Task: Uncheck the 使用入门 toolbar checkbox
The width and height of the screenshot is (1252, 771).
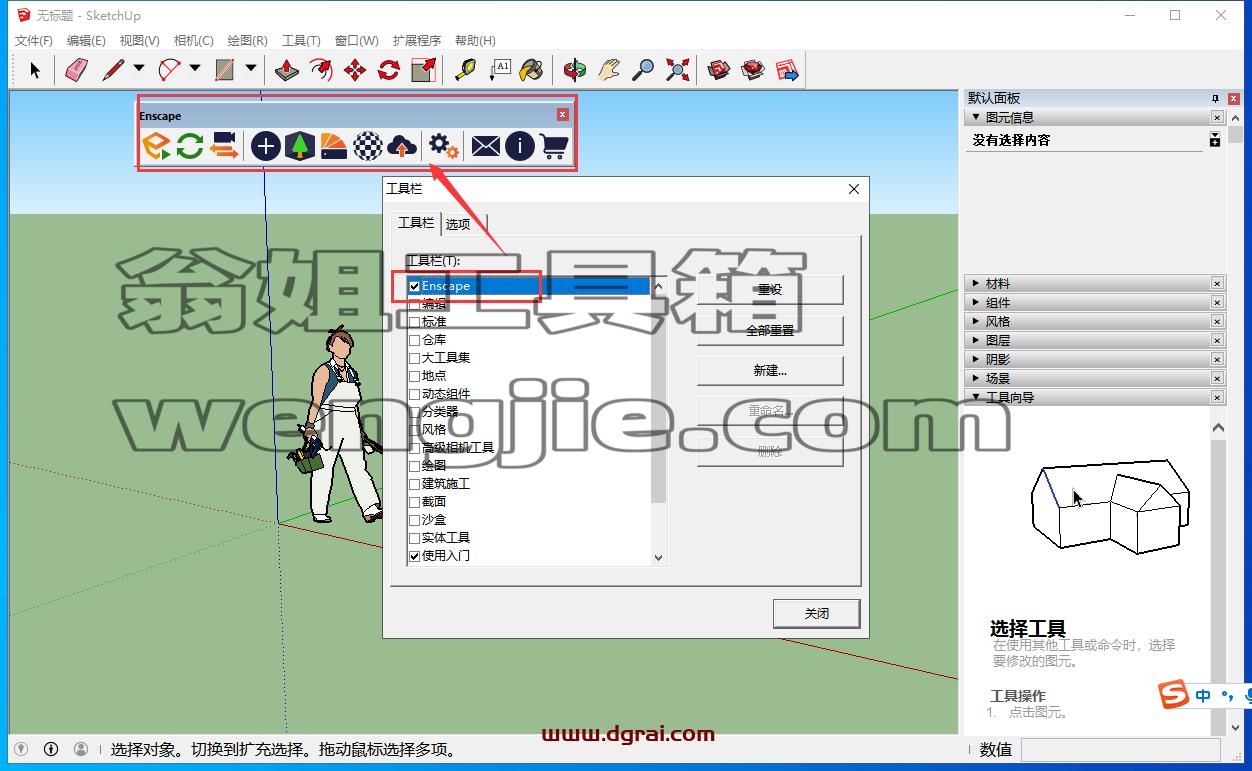Action: [x=414, y=556]
